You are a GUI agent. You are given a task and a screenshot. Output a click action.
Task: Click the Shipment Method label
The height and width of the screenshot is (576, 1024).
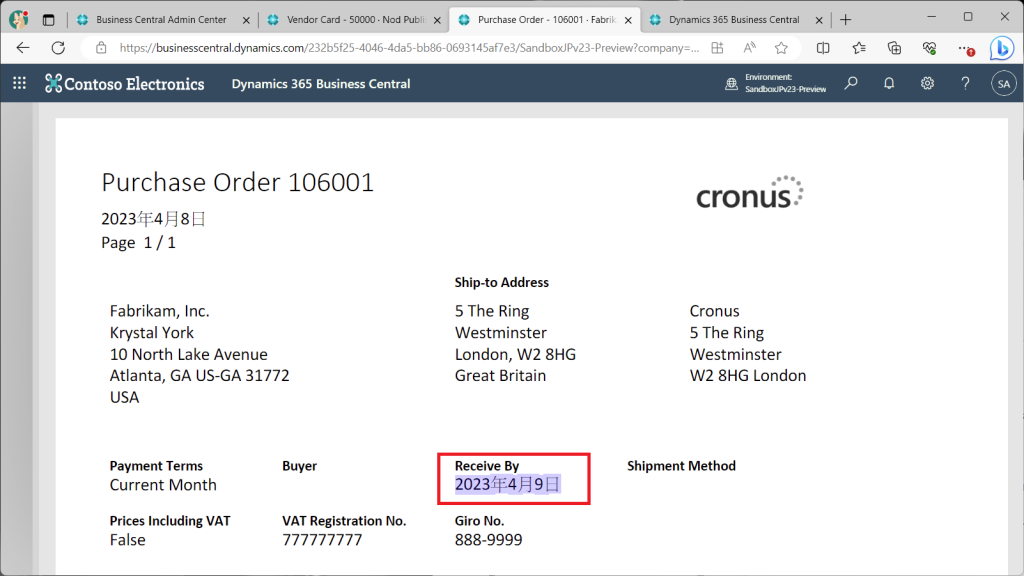(x=681, y=466)
